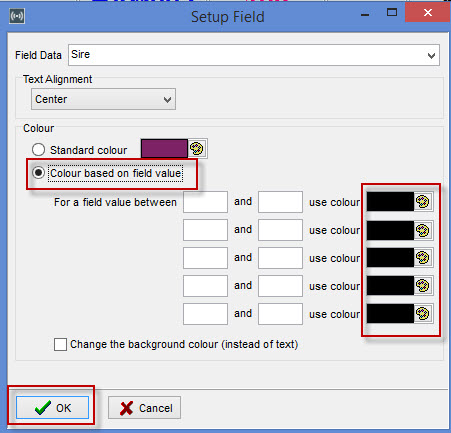
Task: Click the app icon in the title bar
Action: [x=17, y=16]
